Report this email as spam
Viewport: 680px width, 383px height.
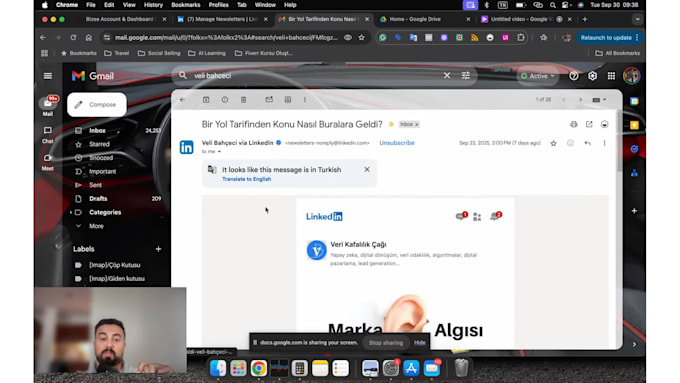pos(225,100)
